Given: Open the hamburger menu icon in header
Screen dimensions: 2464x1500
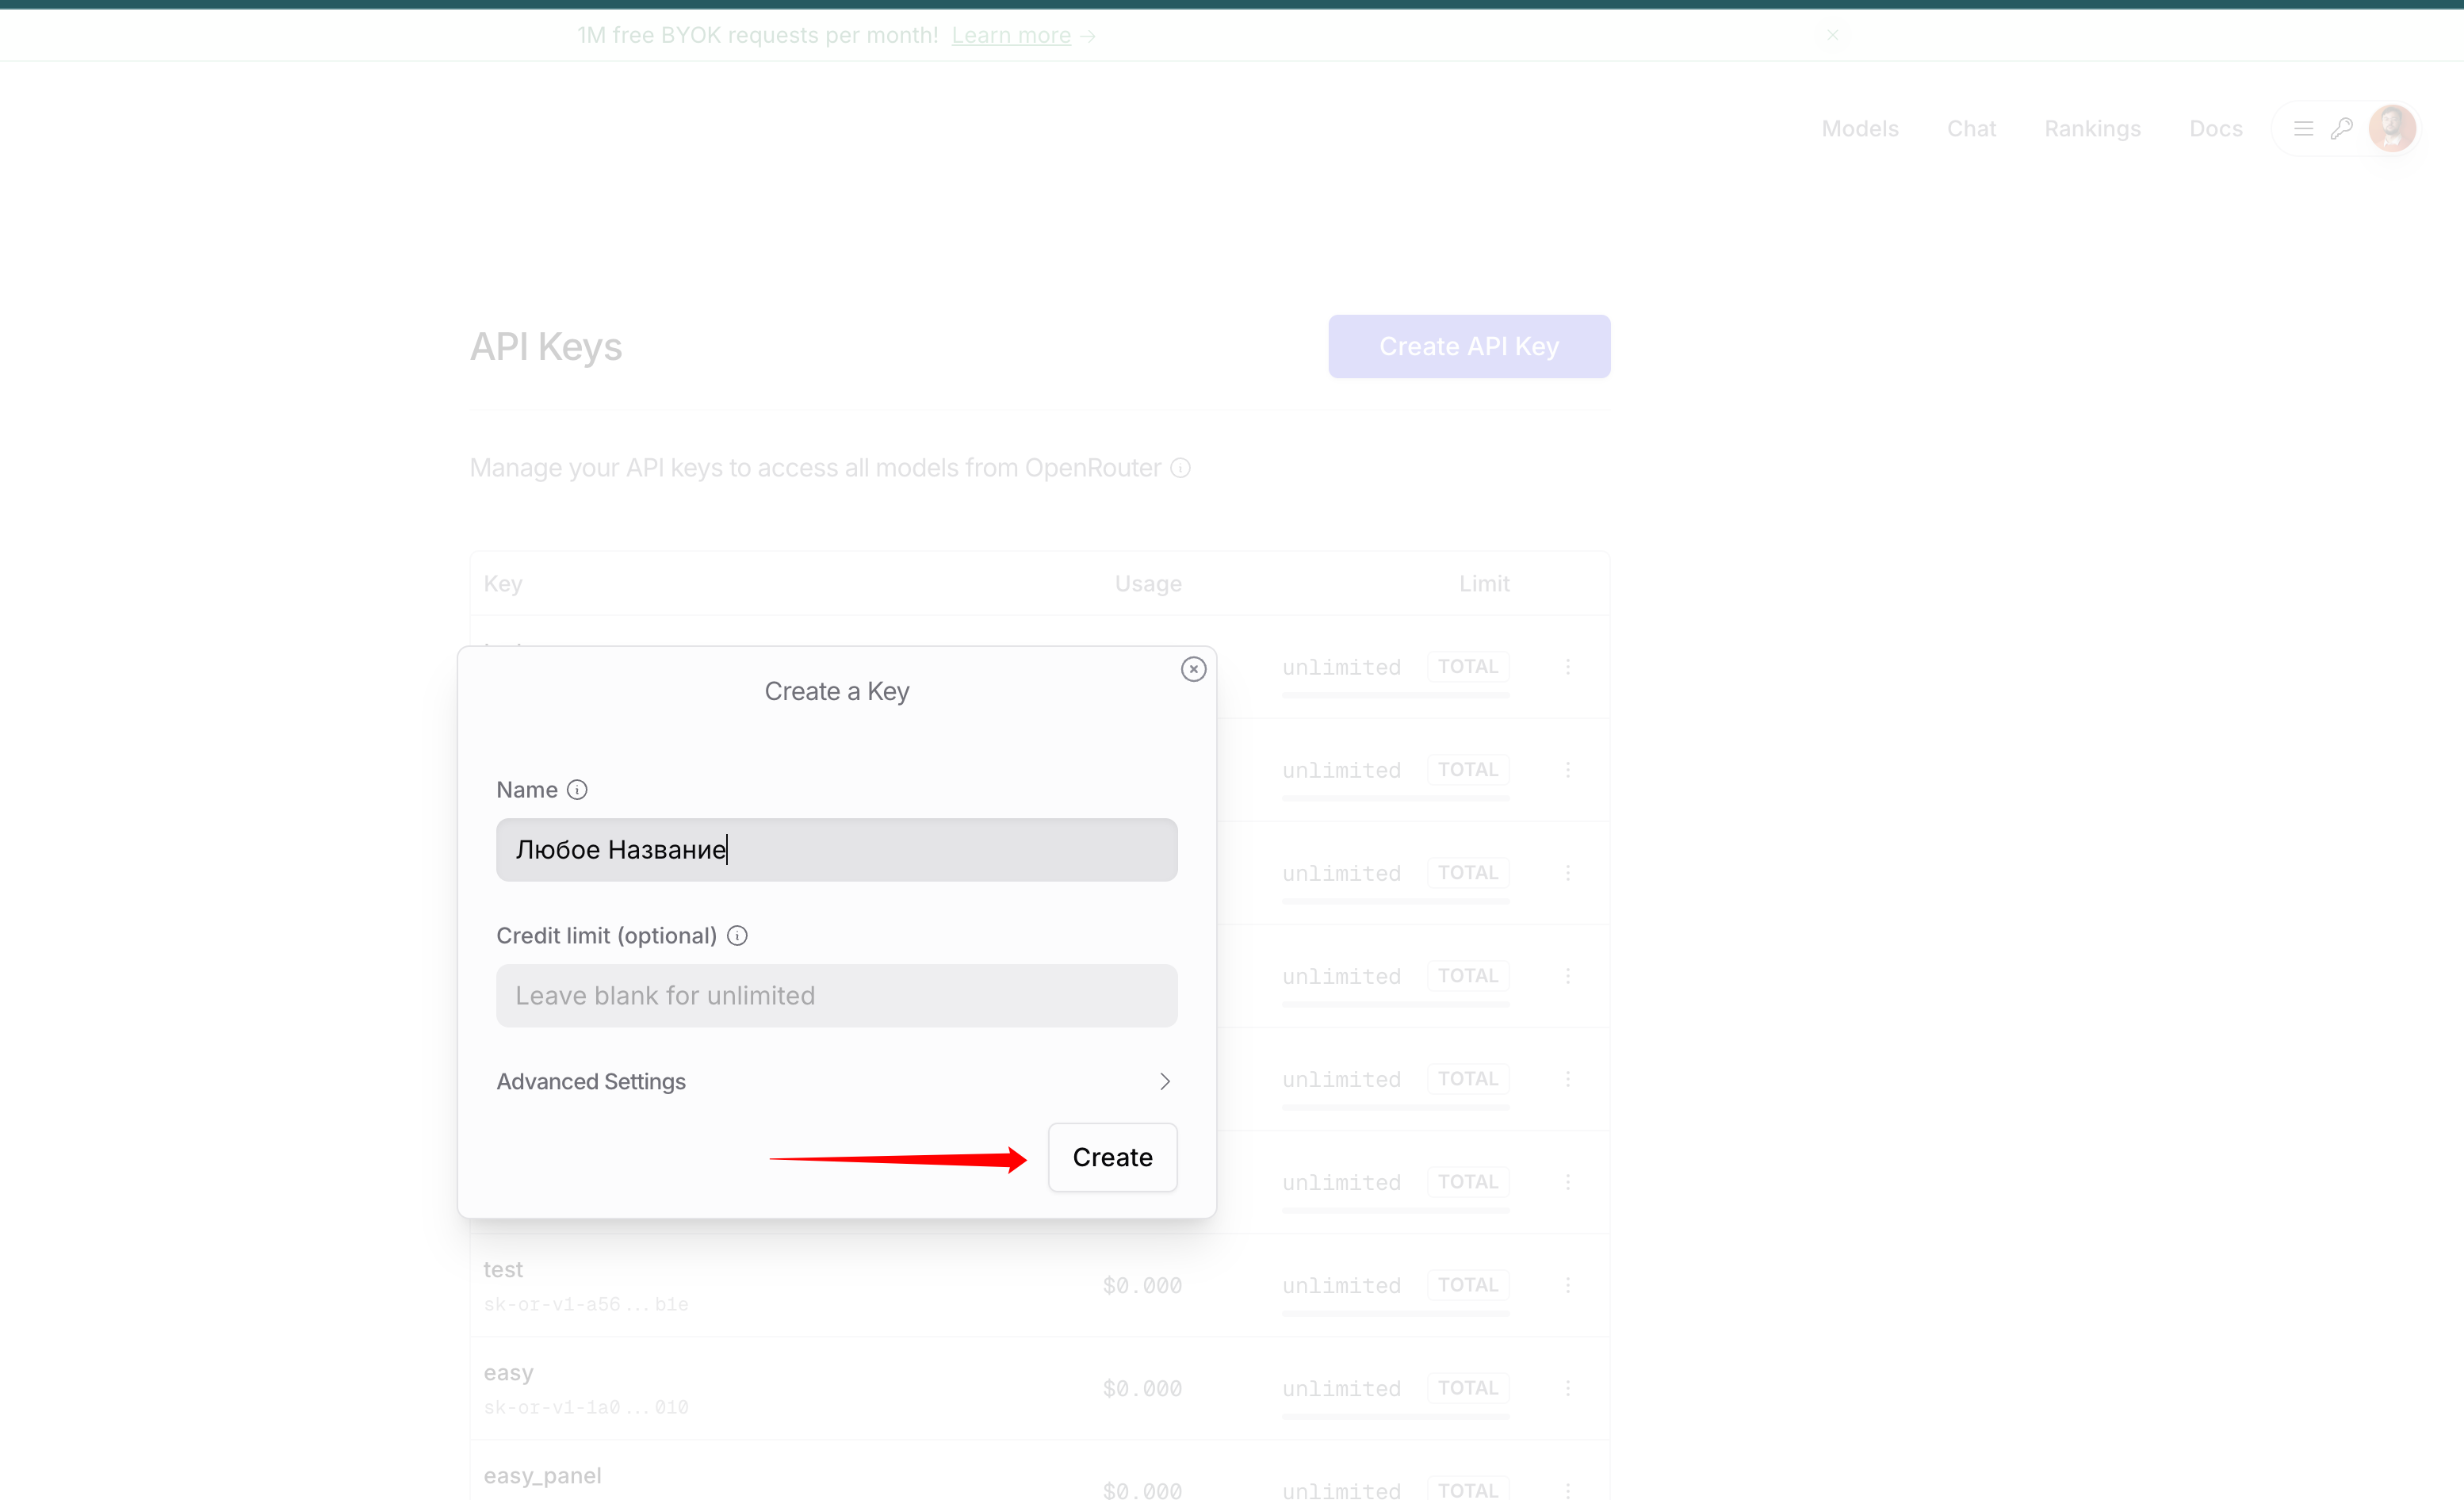Looking at the screenshot, I should point(2303,129).
